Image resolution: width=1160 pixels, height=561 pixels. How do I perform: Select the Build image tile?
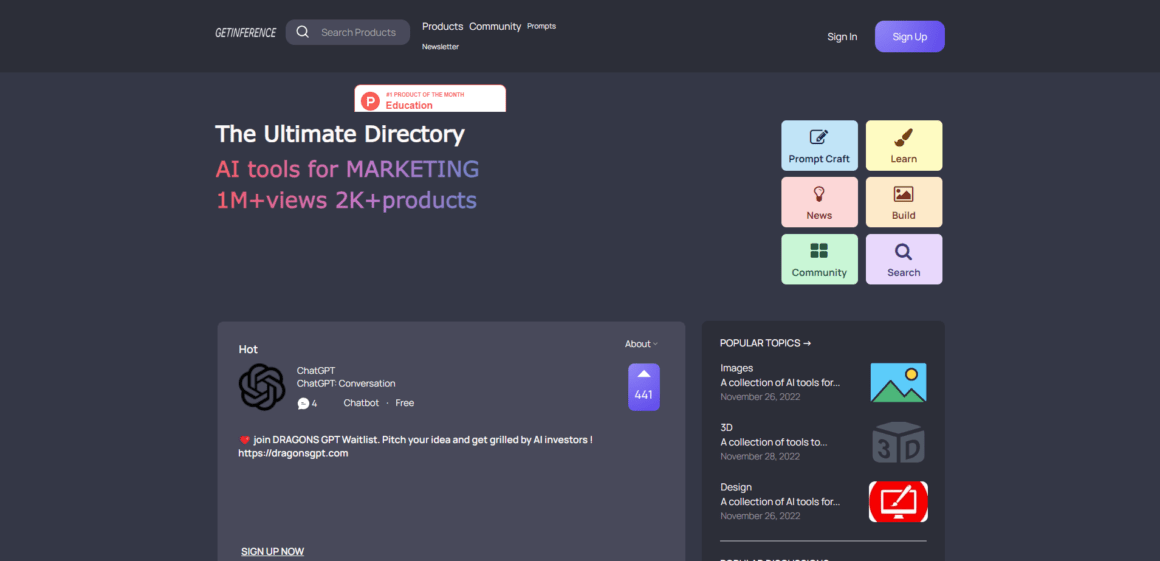click(x=903, y=202)
